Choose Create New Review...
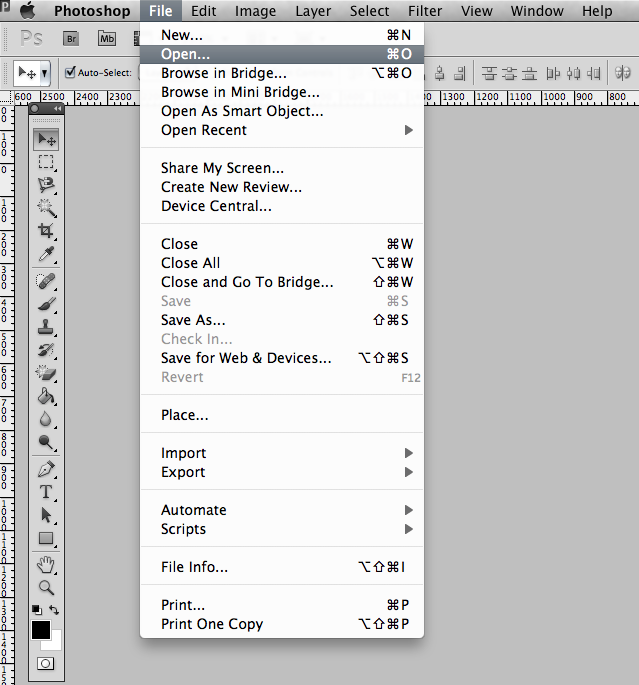 coord(282,187)
